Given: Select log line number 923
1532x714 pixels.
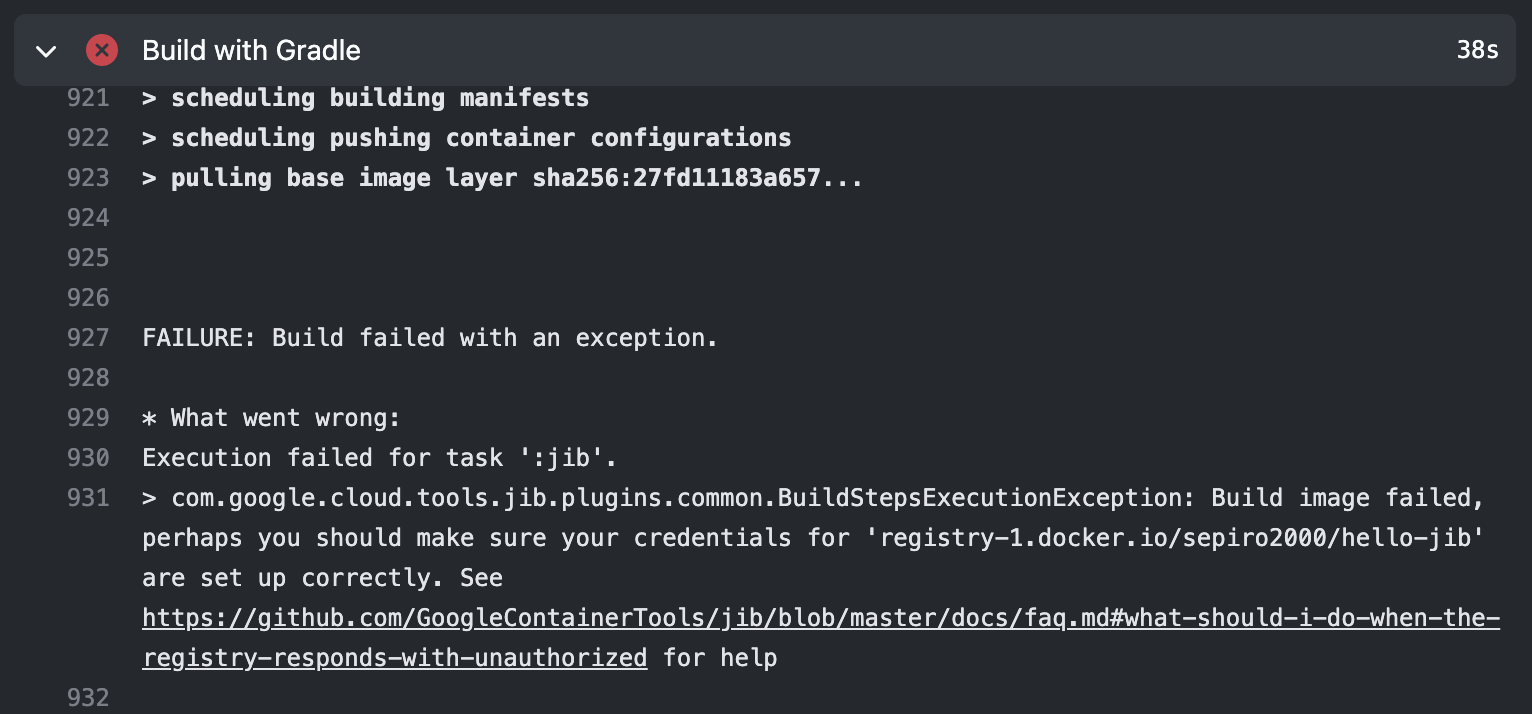Looking at the screenshot, I should [x=88, y=178].
